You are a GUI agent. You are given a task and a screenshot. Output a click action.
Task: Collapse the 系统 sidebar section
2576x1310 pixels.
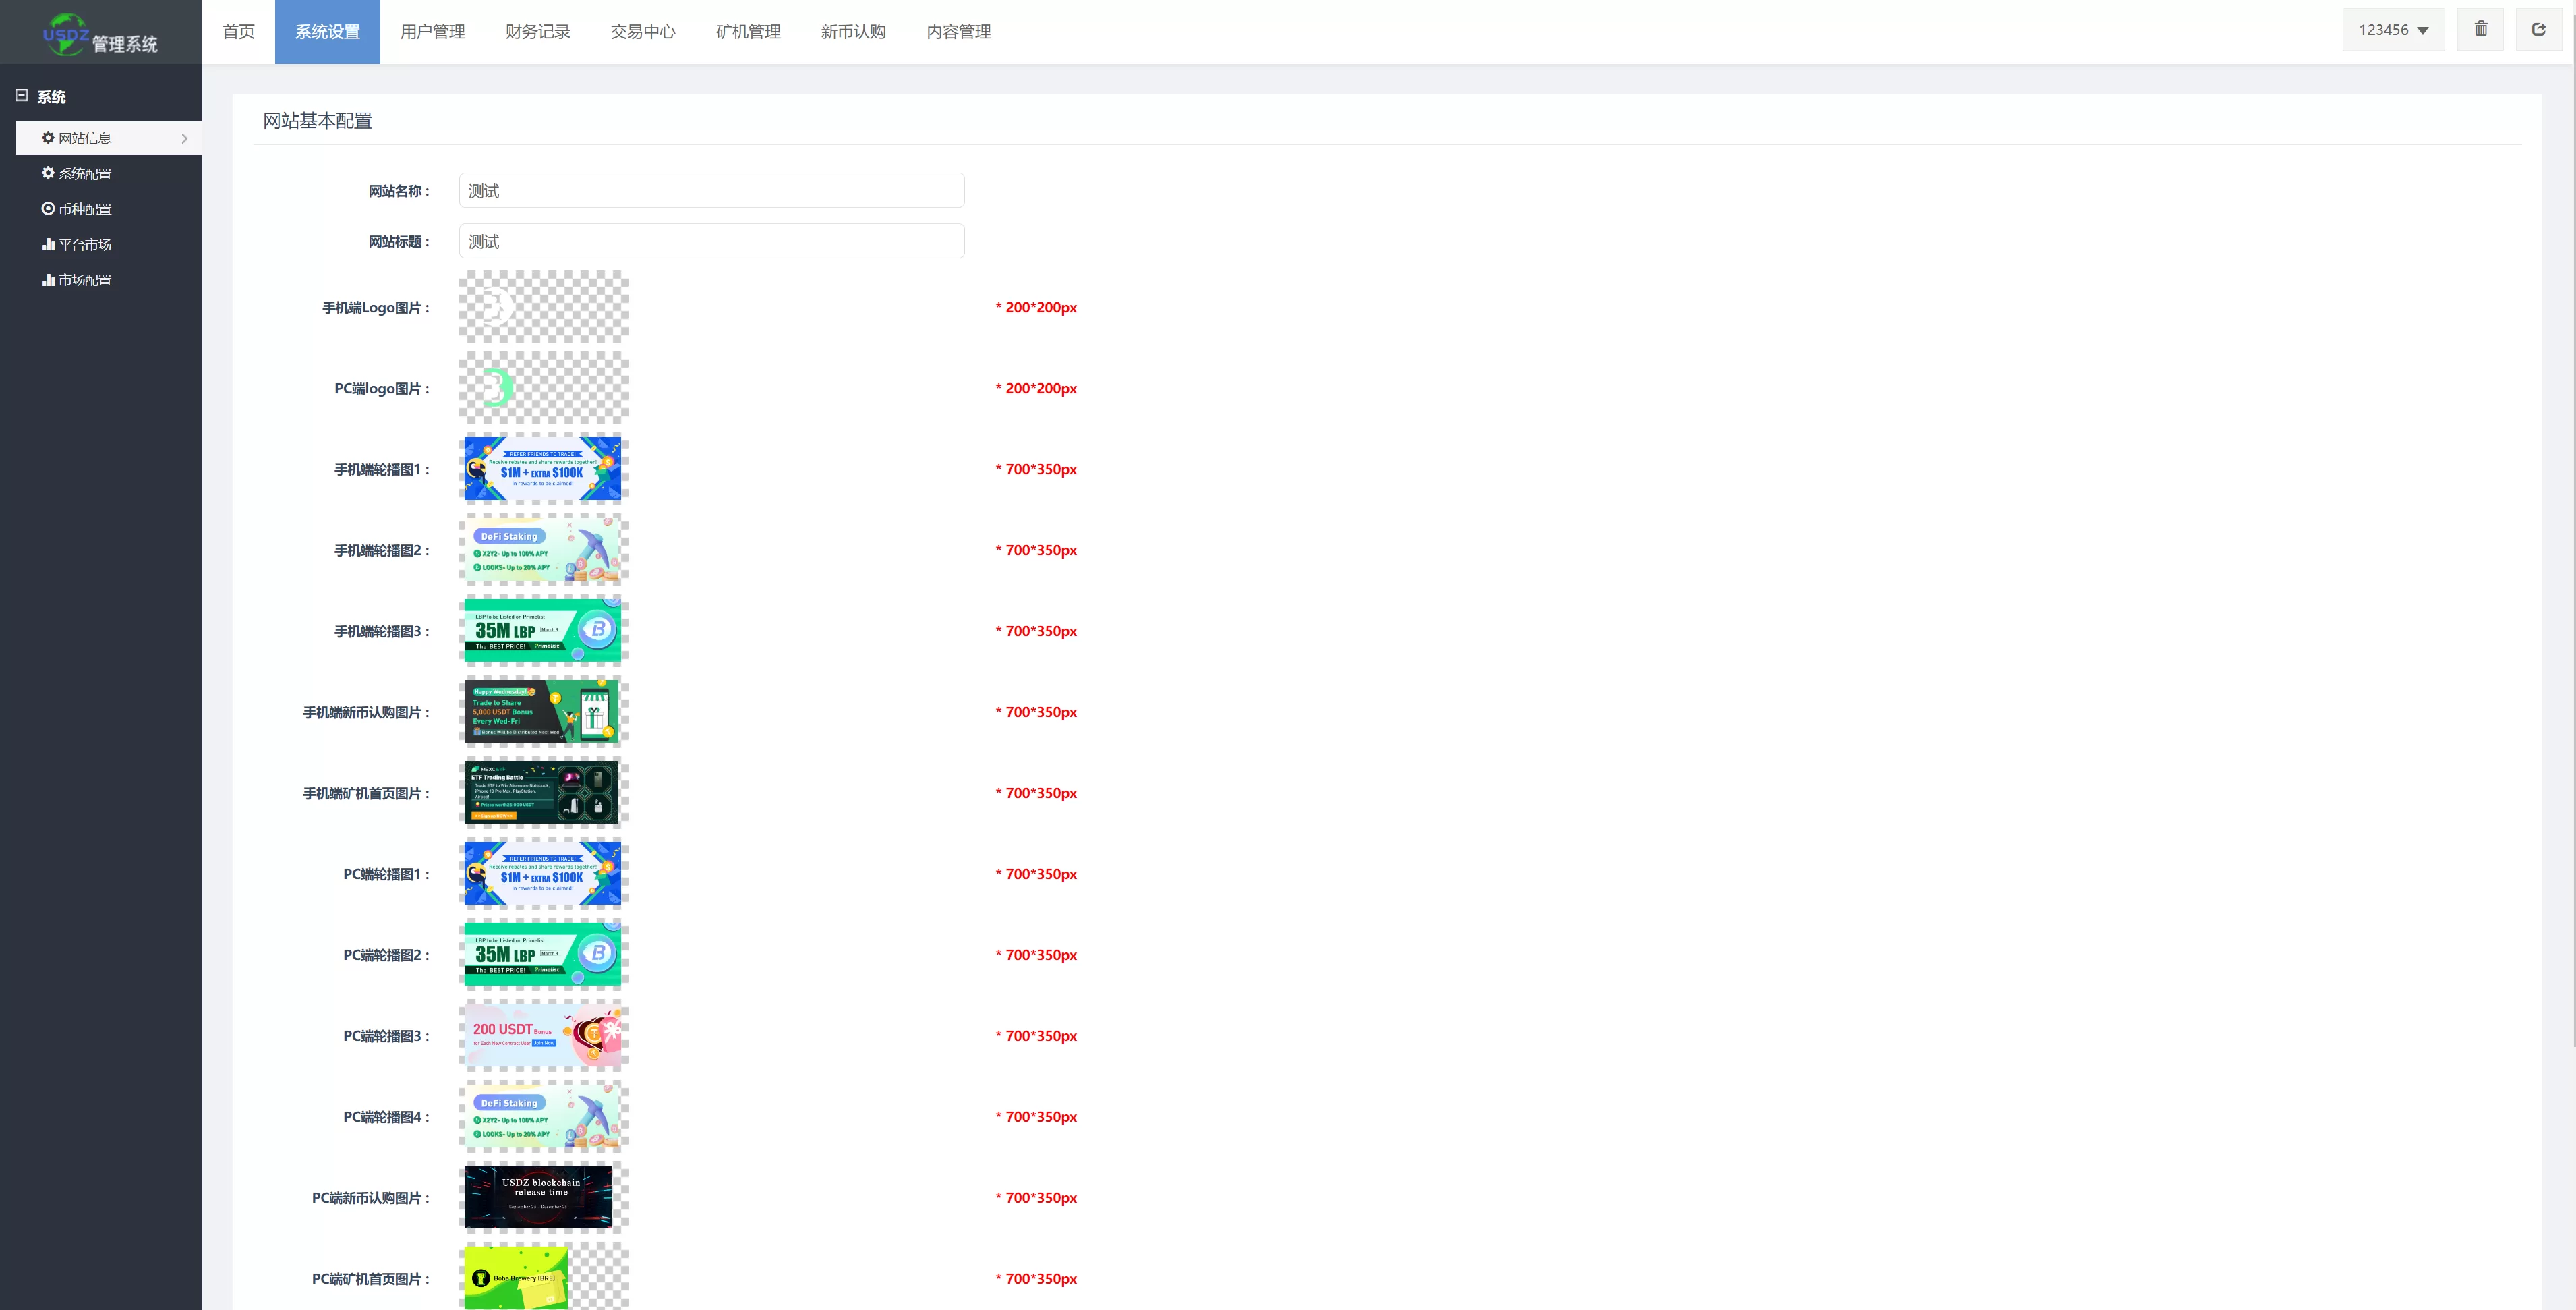click(x=21, y=96)
